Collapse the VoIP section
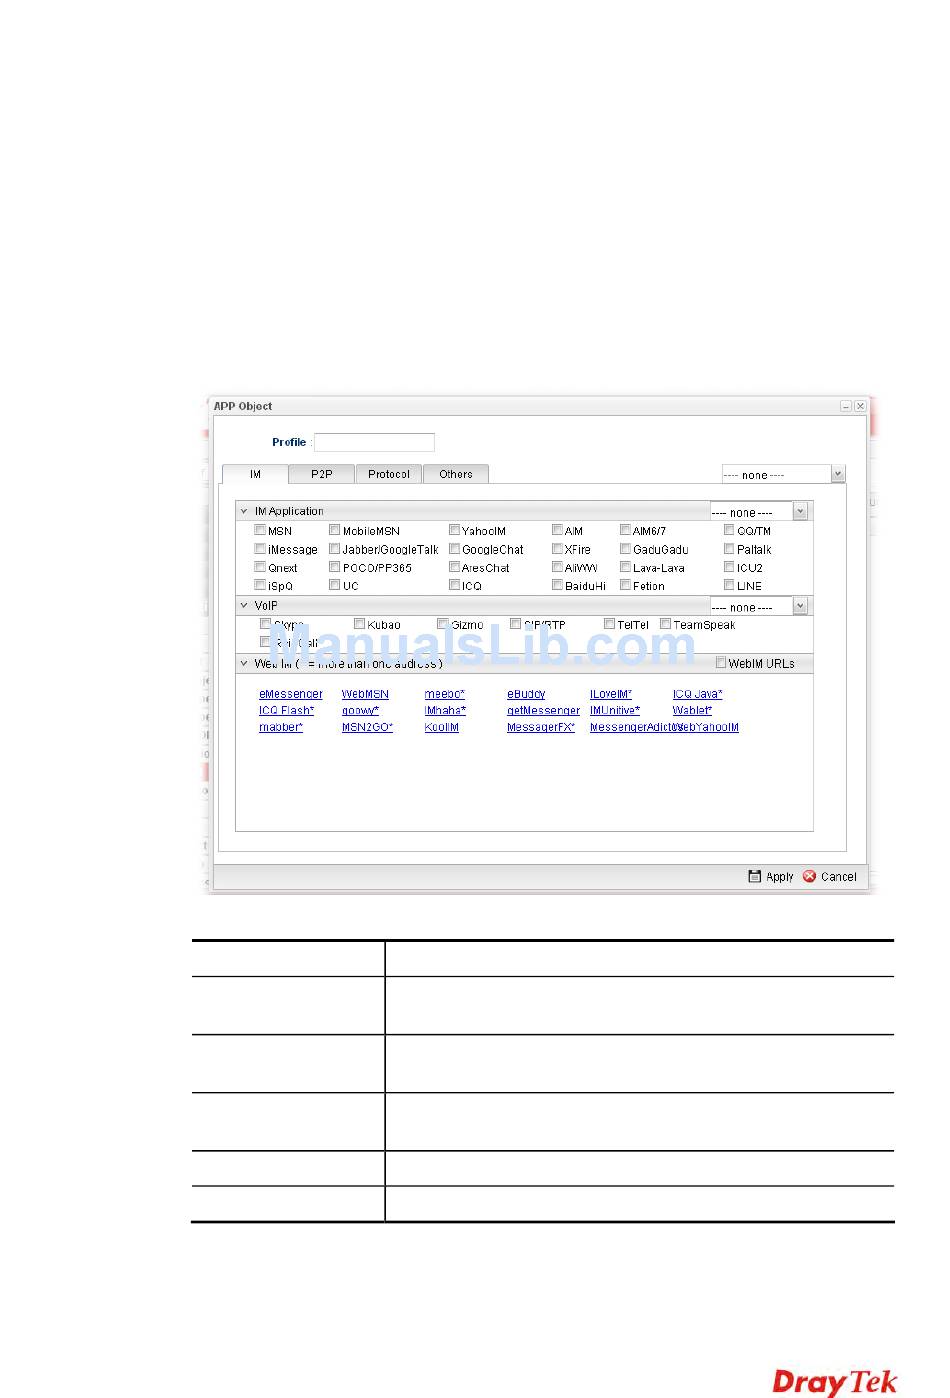This screenshot has height=1398, width=950. point(244,605)
